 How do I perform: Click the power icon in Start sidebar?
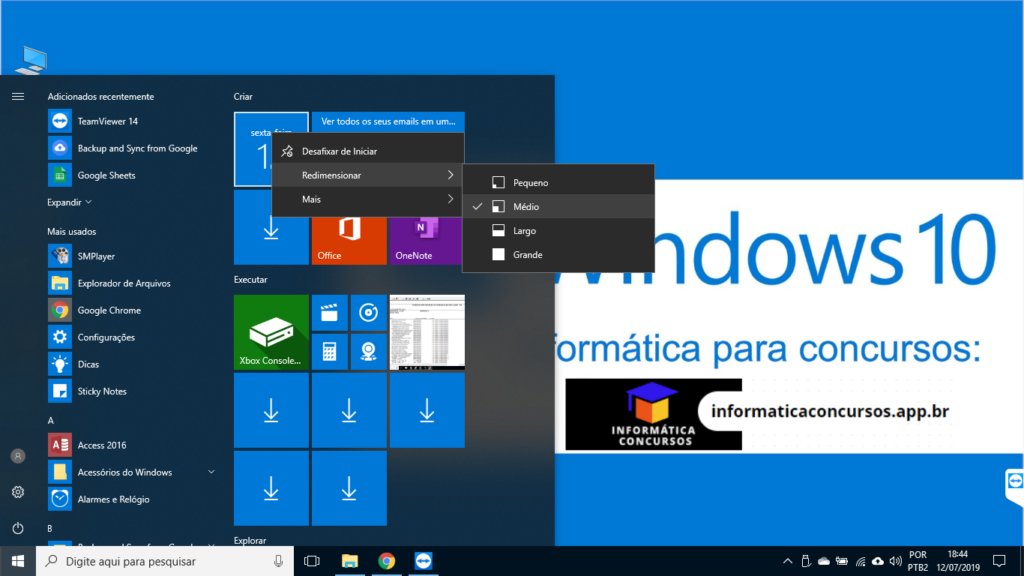(x=18, y=528)
